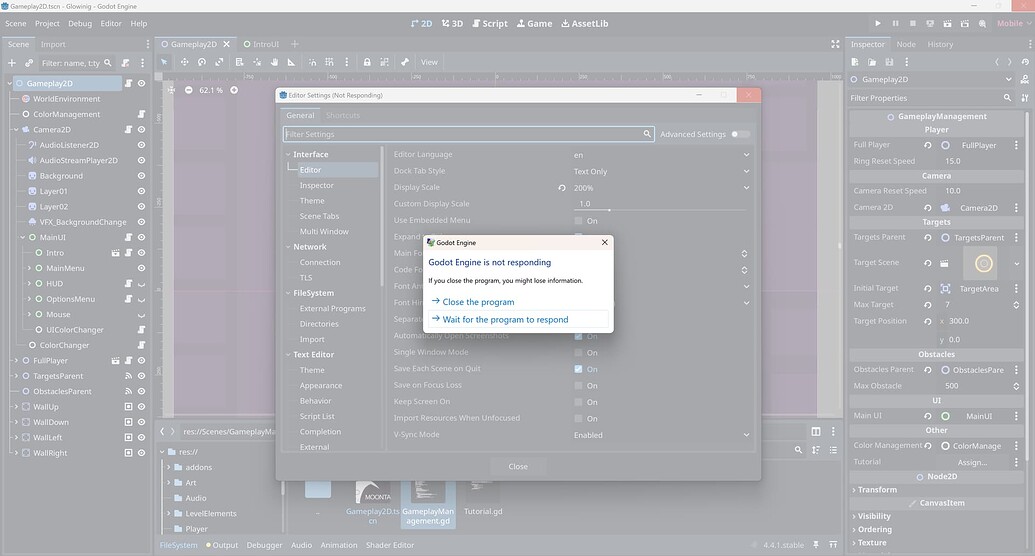Open Dock Tab Style dropdown
Screen dimensions: 1035x556
click(x=661, y=171)
